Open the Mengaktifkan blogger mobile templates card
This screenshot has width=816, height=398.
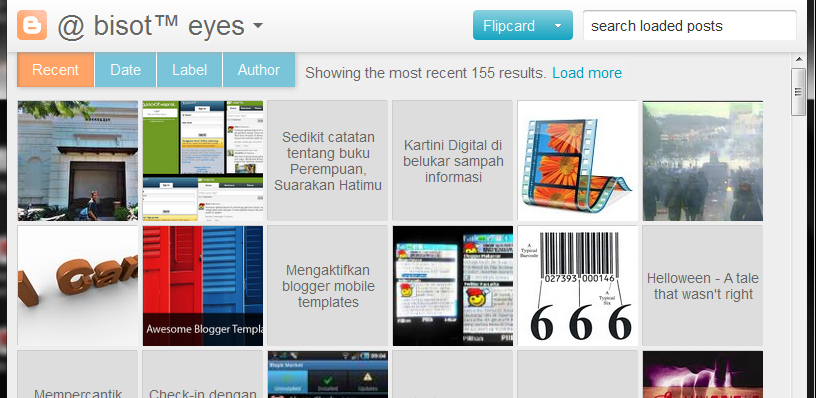coord(328,286)
